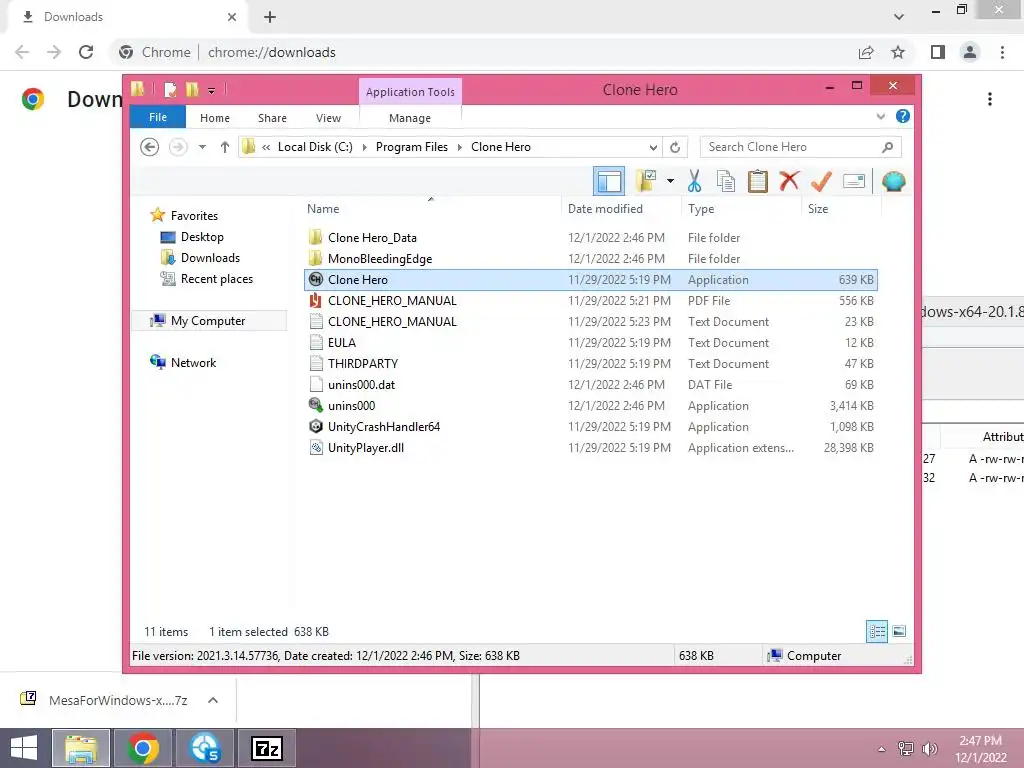The height and width of the screenshot is (768, 1024).
Task: Switch to the Share ribbon tab
Action: [x=272, y=118]
